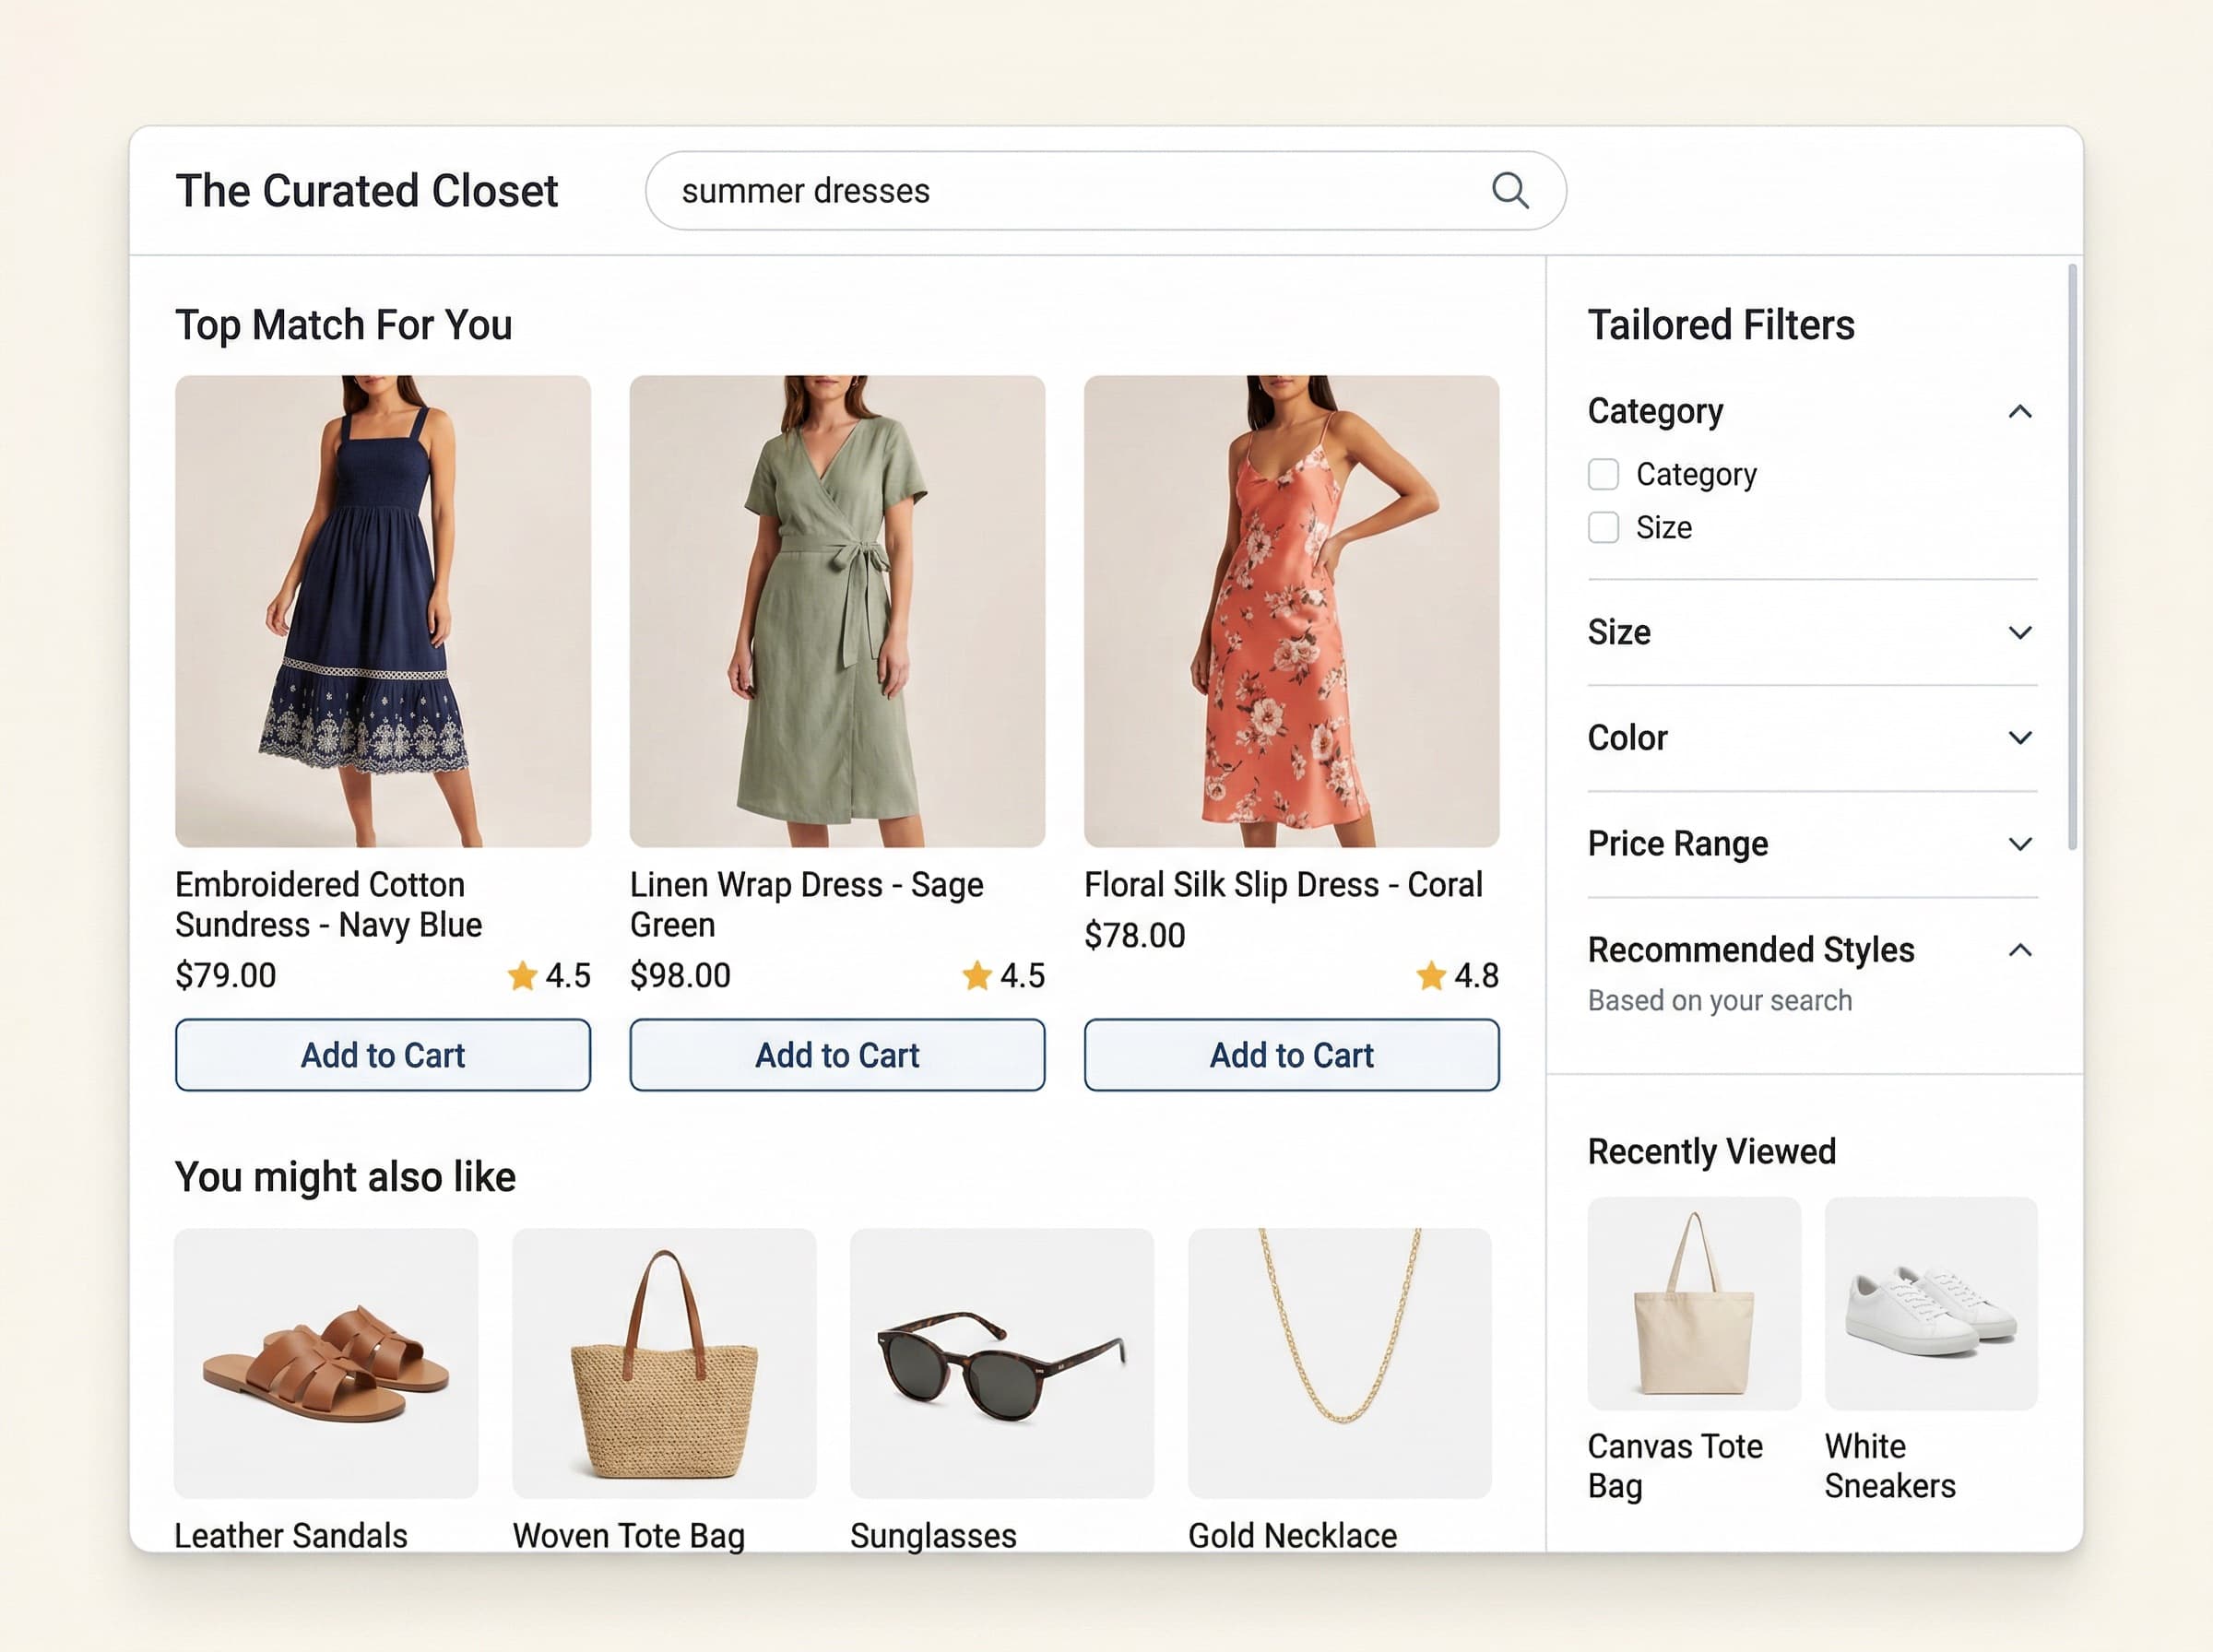The height and width of the screenshot is (1652, 2213).
Task: Expand the Price Range filter section
Action: tap(2021, 843)
